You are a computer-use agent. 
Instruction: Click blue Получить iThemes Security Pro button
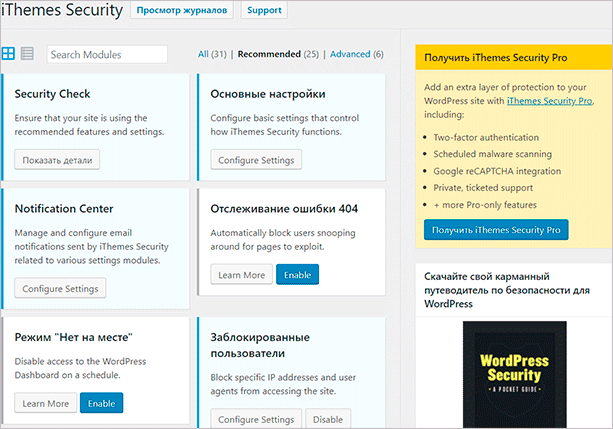pos(496,230)
